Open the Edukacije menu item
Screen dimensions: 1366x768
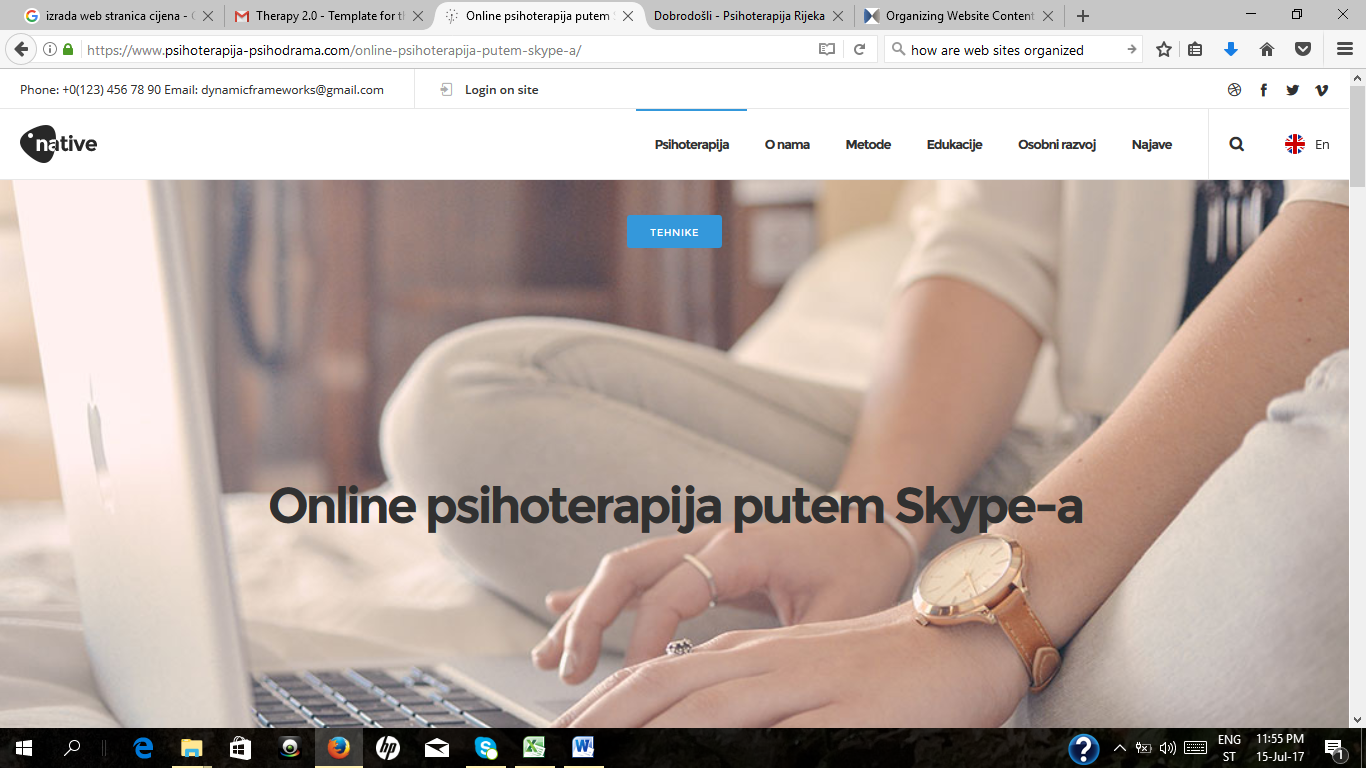point(954,144)
